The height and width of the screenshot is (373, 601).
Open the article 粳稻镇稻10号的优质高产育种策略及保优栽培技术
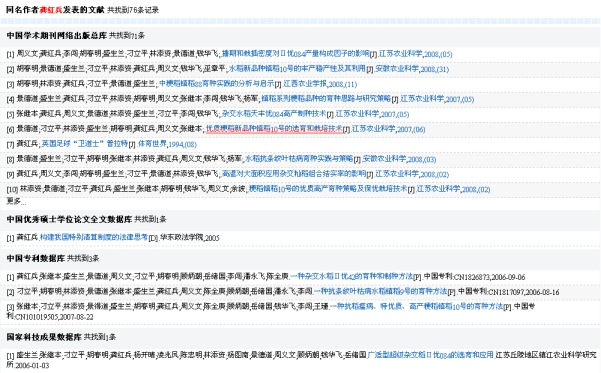pyautogui.click(x=328, y=189)
